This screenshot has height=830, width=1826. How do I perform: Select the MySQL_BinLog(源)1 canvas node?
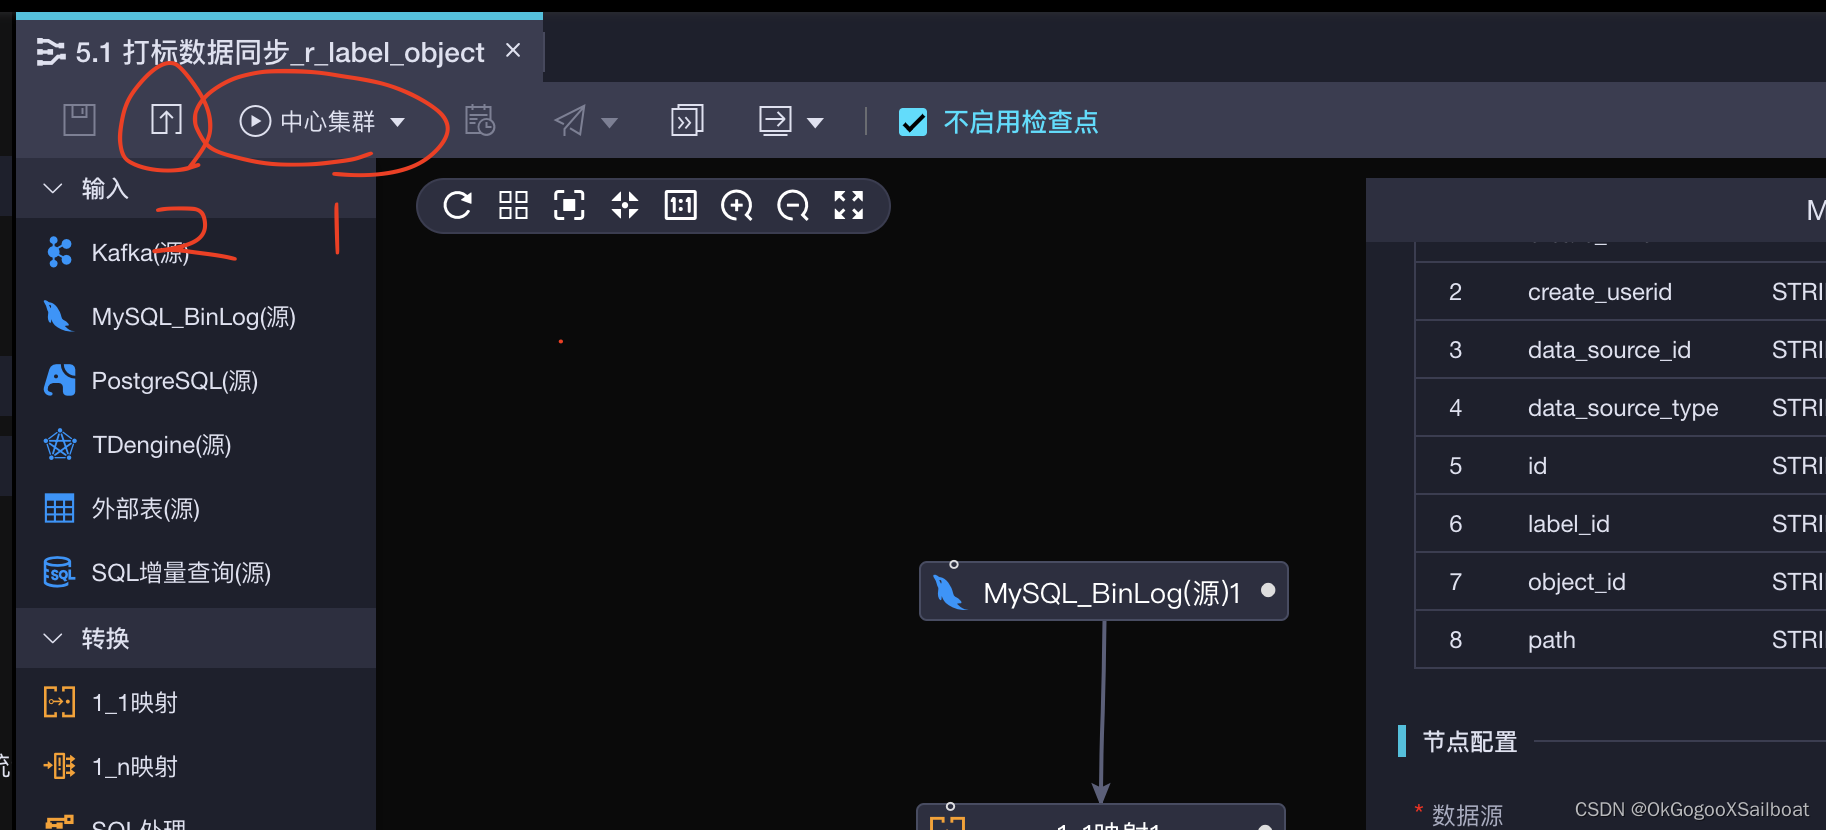tap(1104, 591)
